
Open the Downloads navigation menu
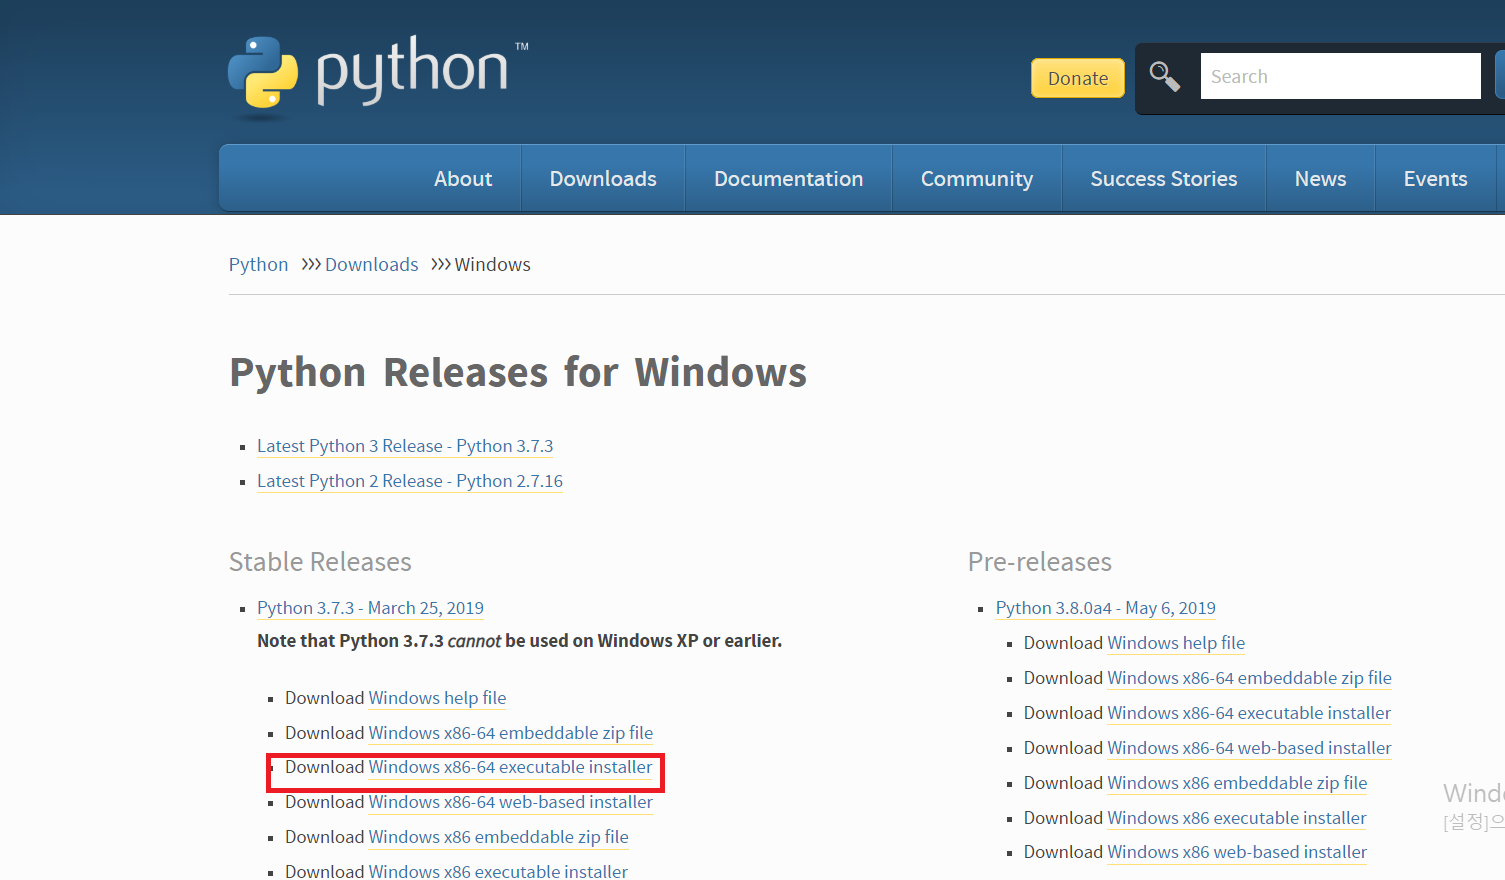pos(603,179)
